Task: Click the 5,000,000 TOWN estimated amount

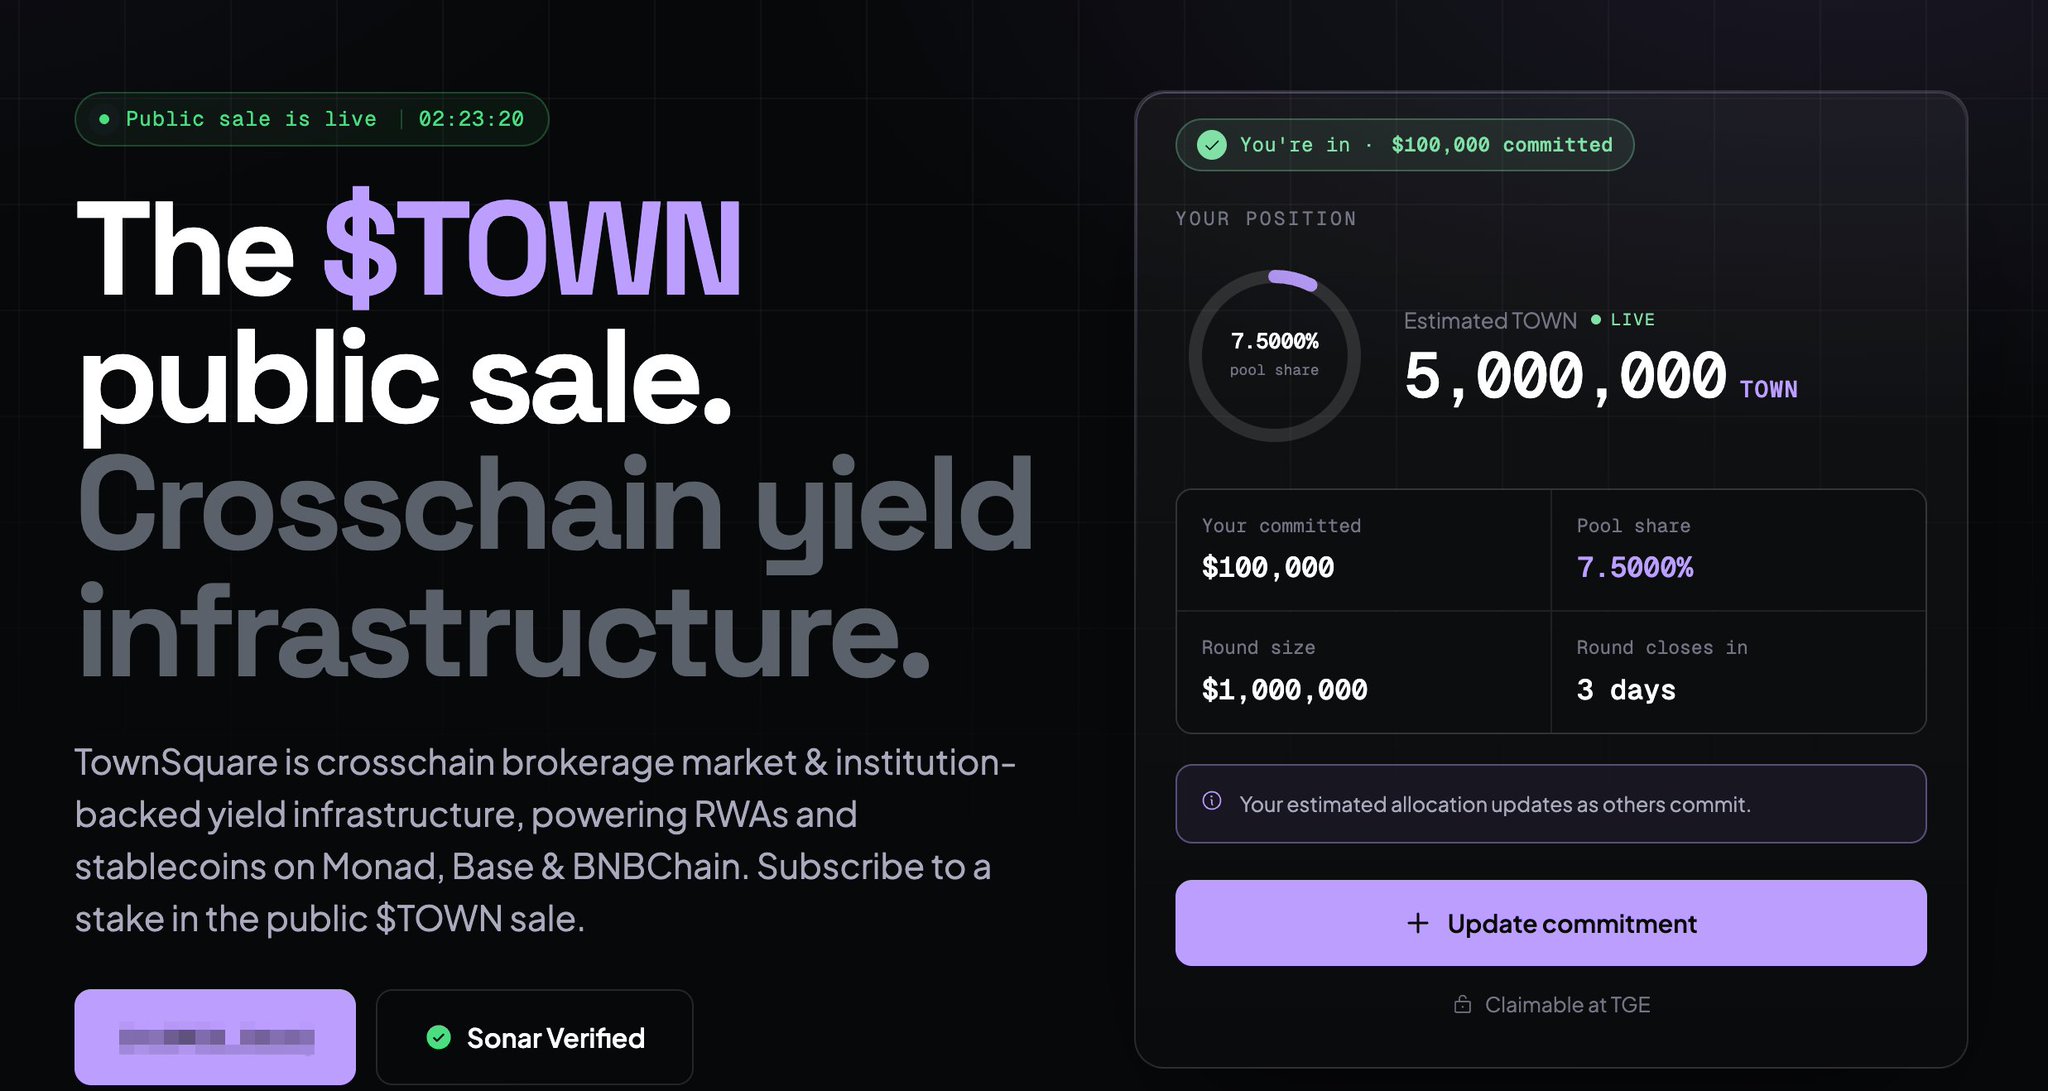Action: click(x=1600, y=377)
